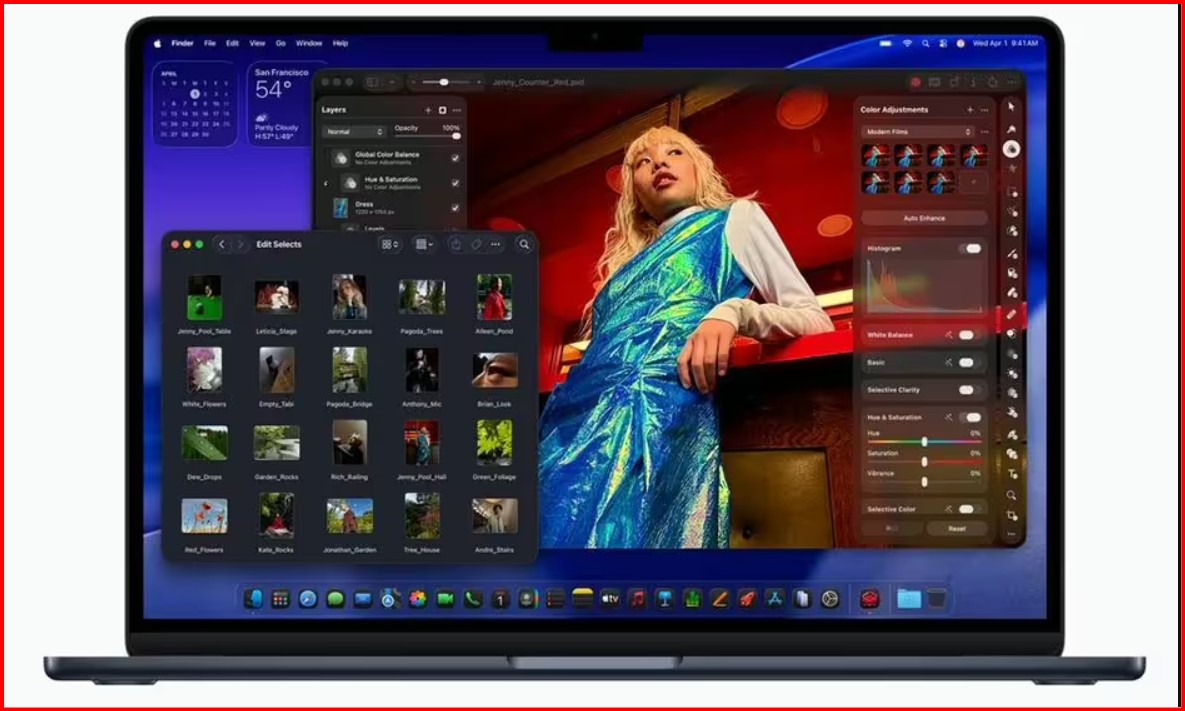This screenshot has width=1185, height=711.
Task: Select the Crop tool in tools sidebar
Action: tap(1012, 516)
